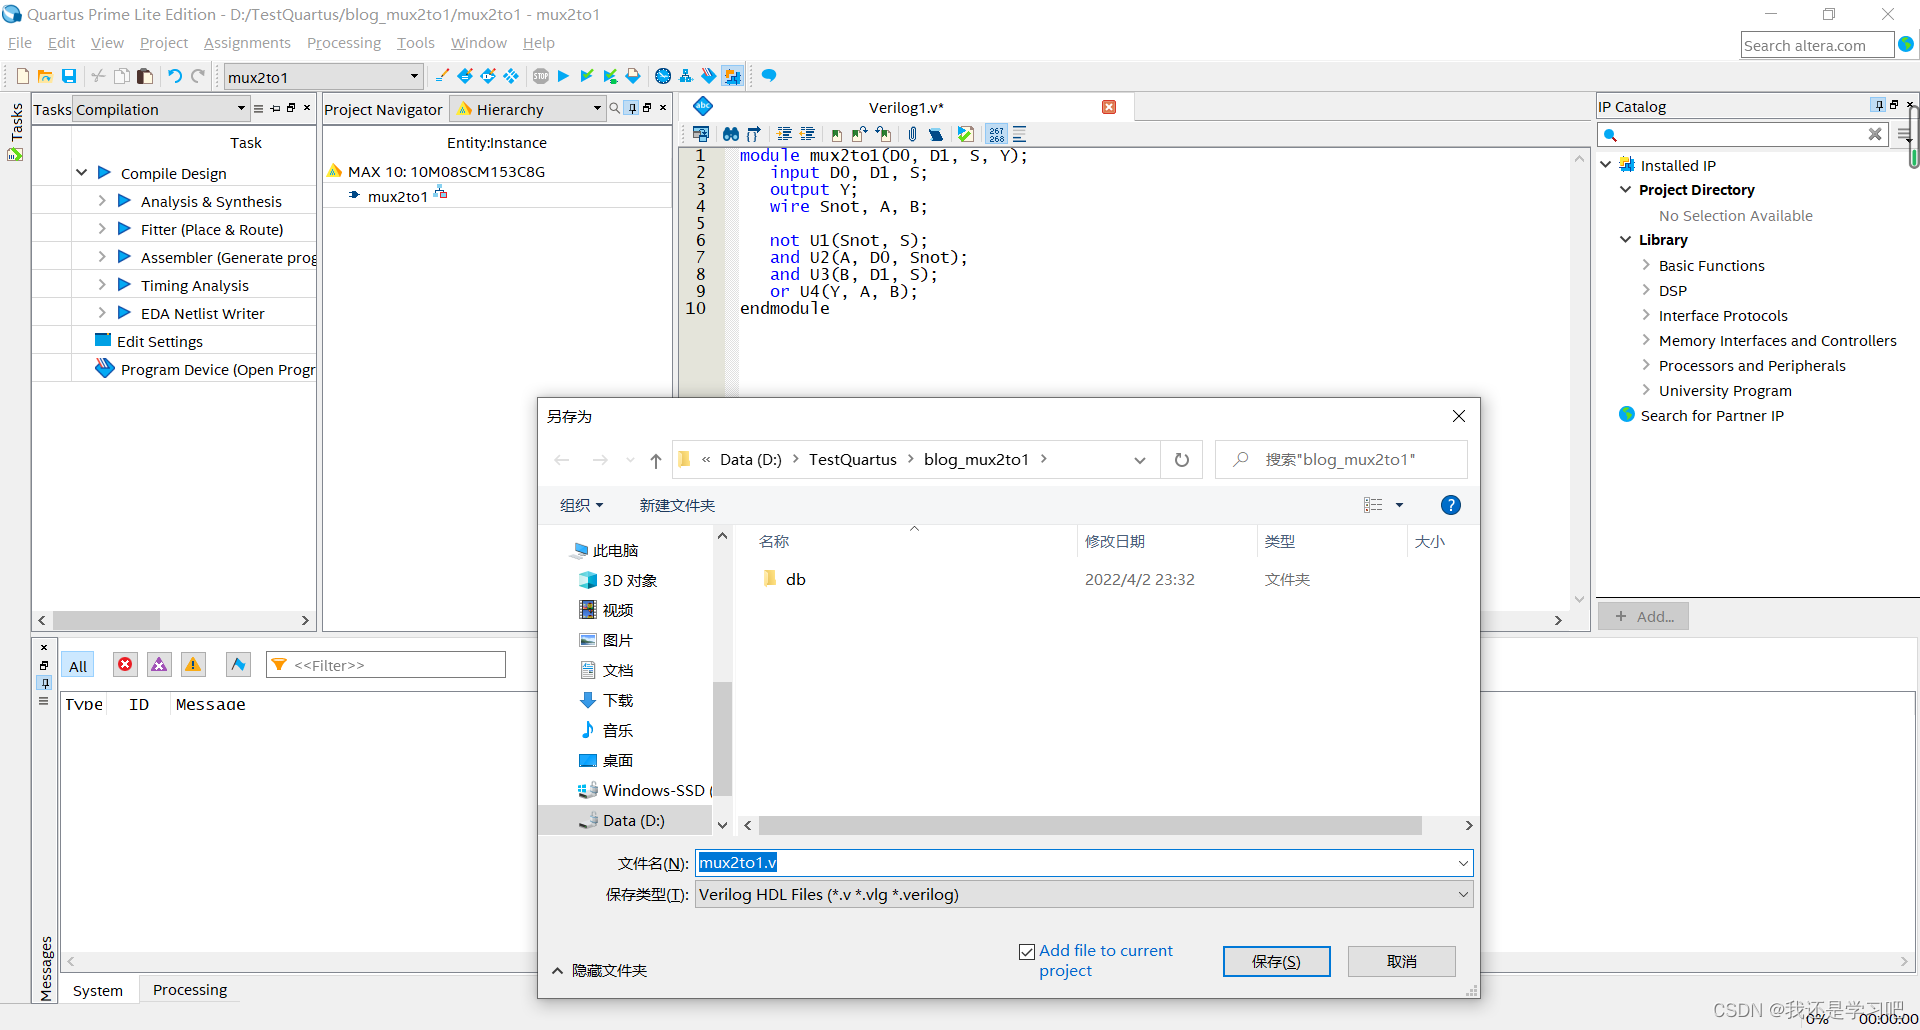This screenshot has height=1030, width=1920.
Task: Click Search for Partner IP link
Action: tap(1711, 416)
